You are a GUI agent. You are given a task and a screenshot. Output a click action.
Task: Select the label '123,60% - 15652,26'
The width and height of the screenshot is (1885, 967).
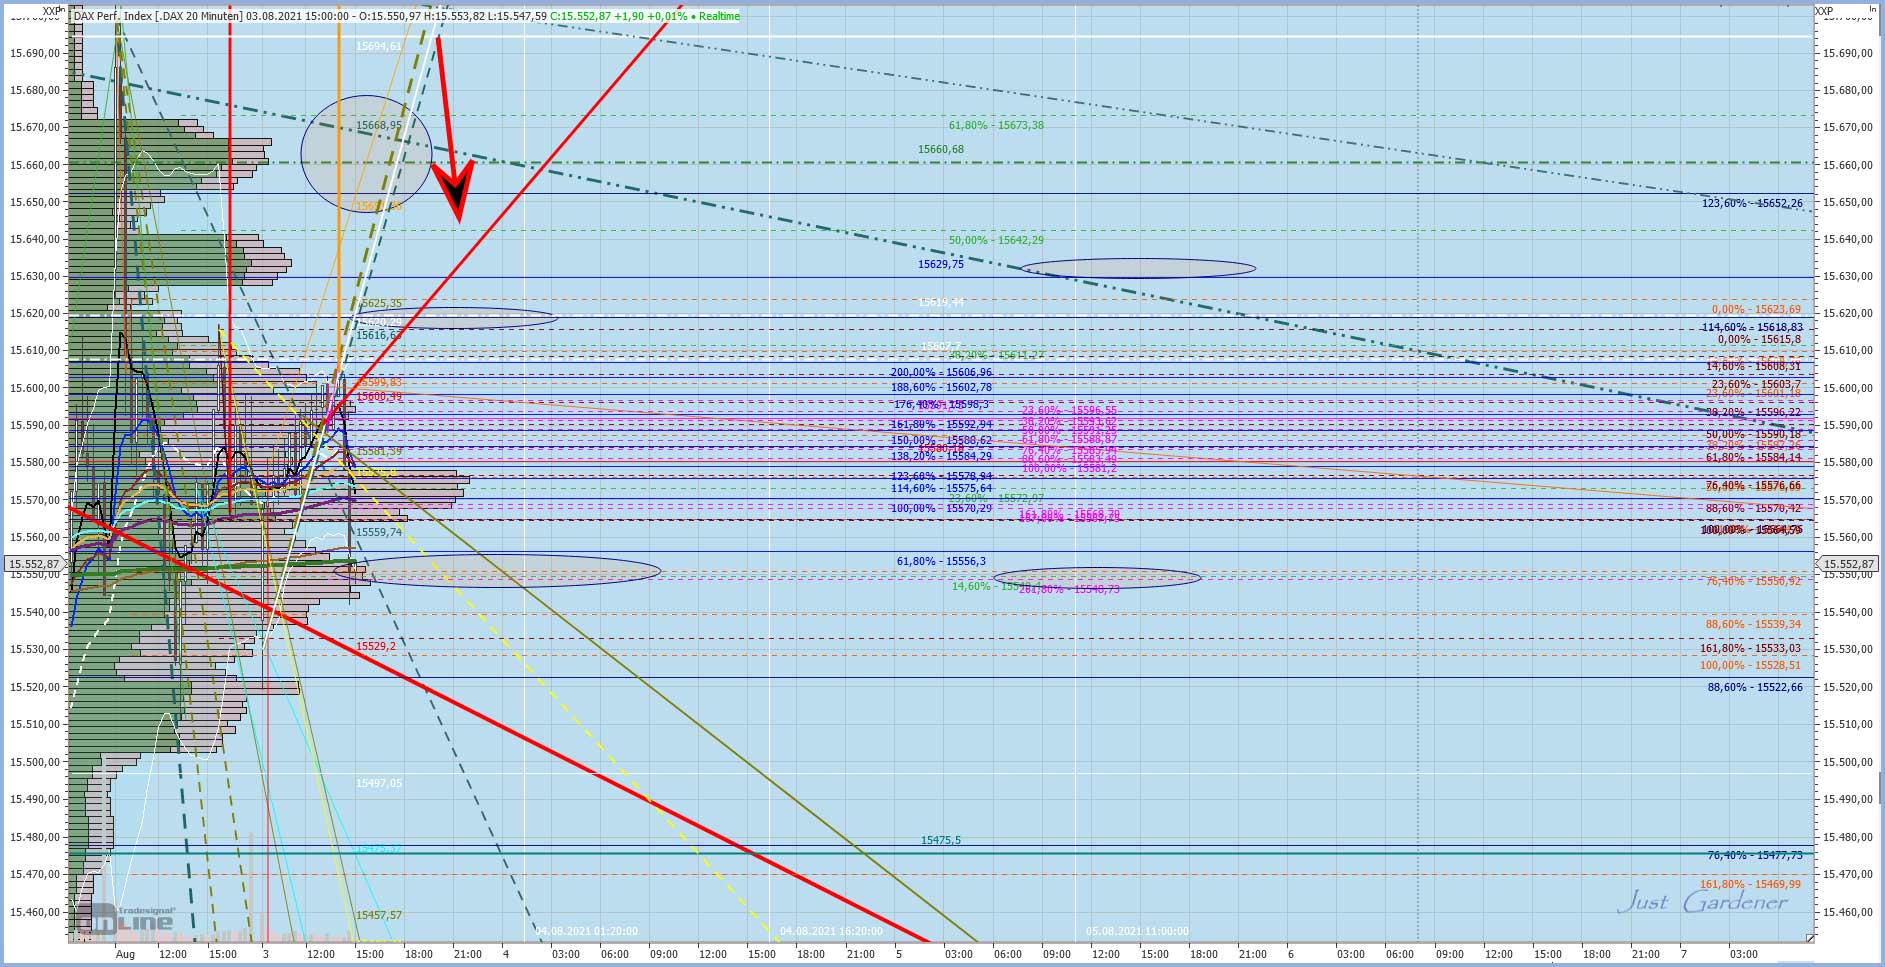click(x=1752, y=203)
